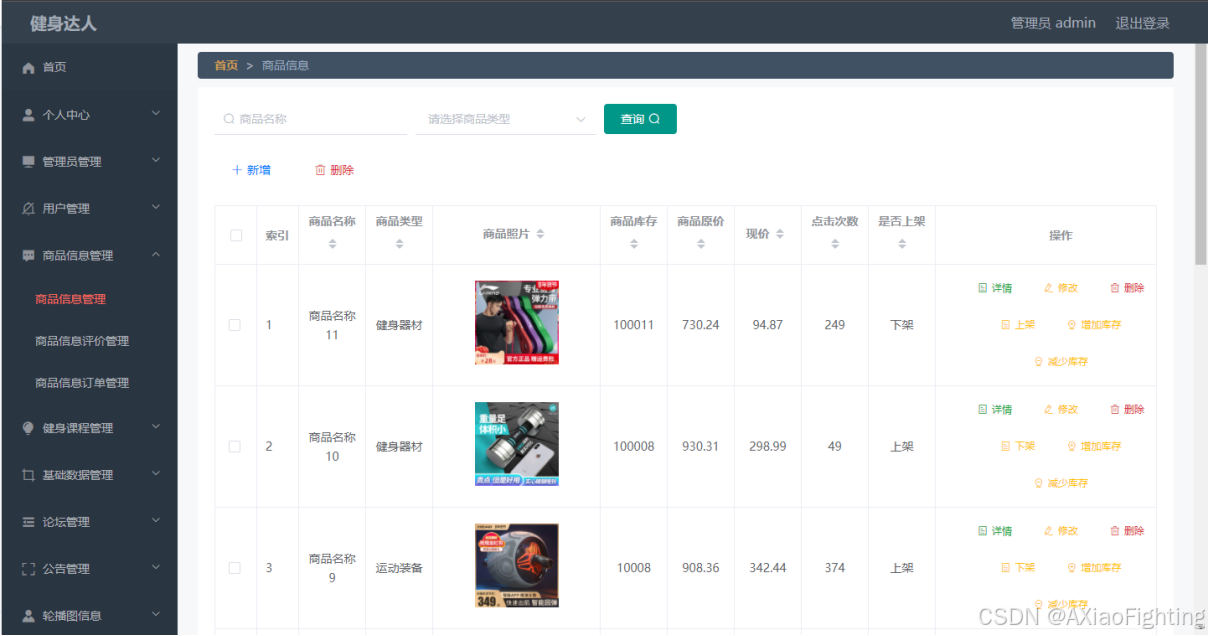
Task: Open the 商品信息管理 submenu item in red
Action: coord(70,299)
